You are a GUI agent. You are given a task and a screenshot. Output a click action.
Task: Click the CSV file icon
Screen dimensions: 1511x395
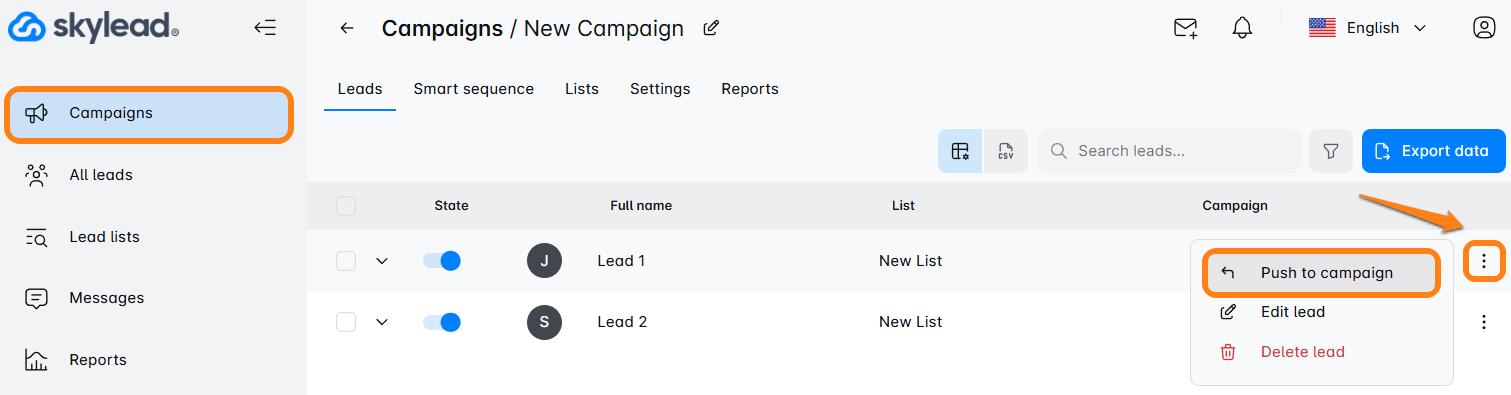pos(1005,151)
